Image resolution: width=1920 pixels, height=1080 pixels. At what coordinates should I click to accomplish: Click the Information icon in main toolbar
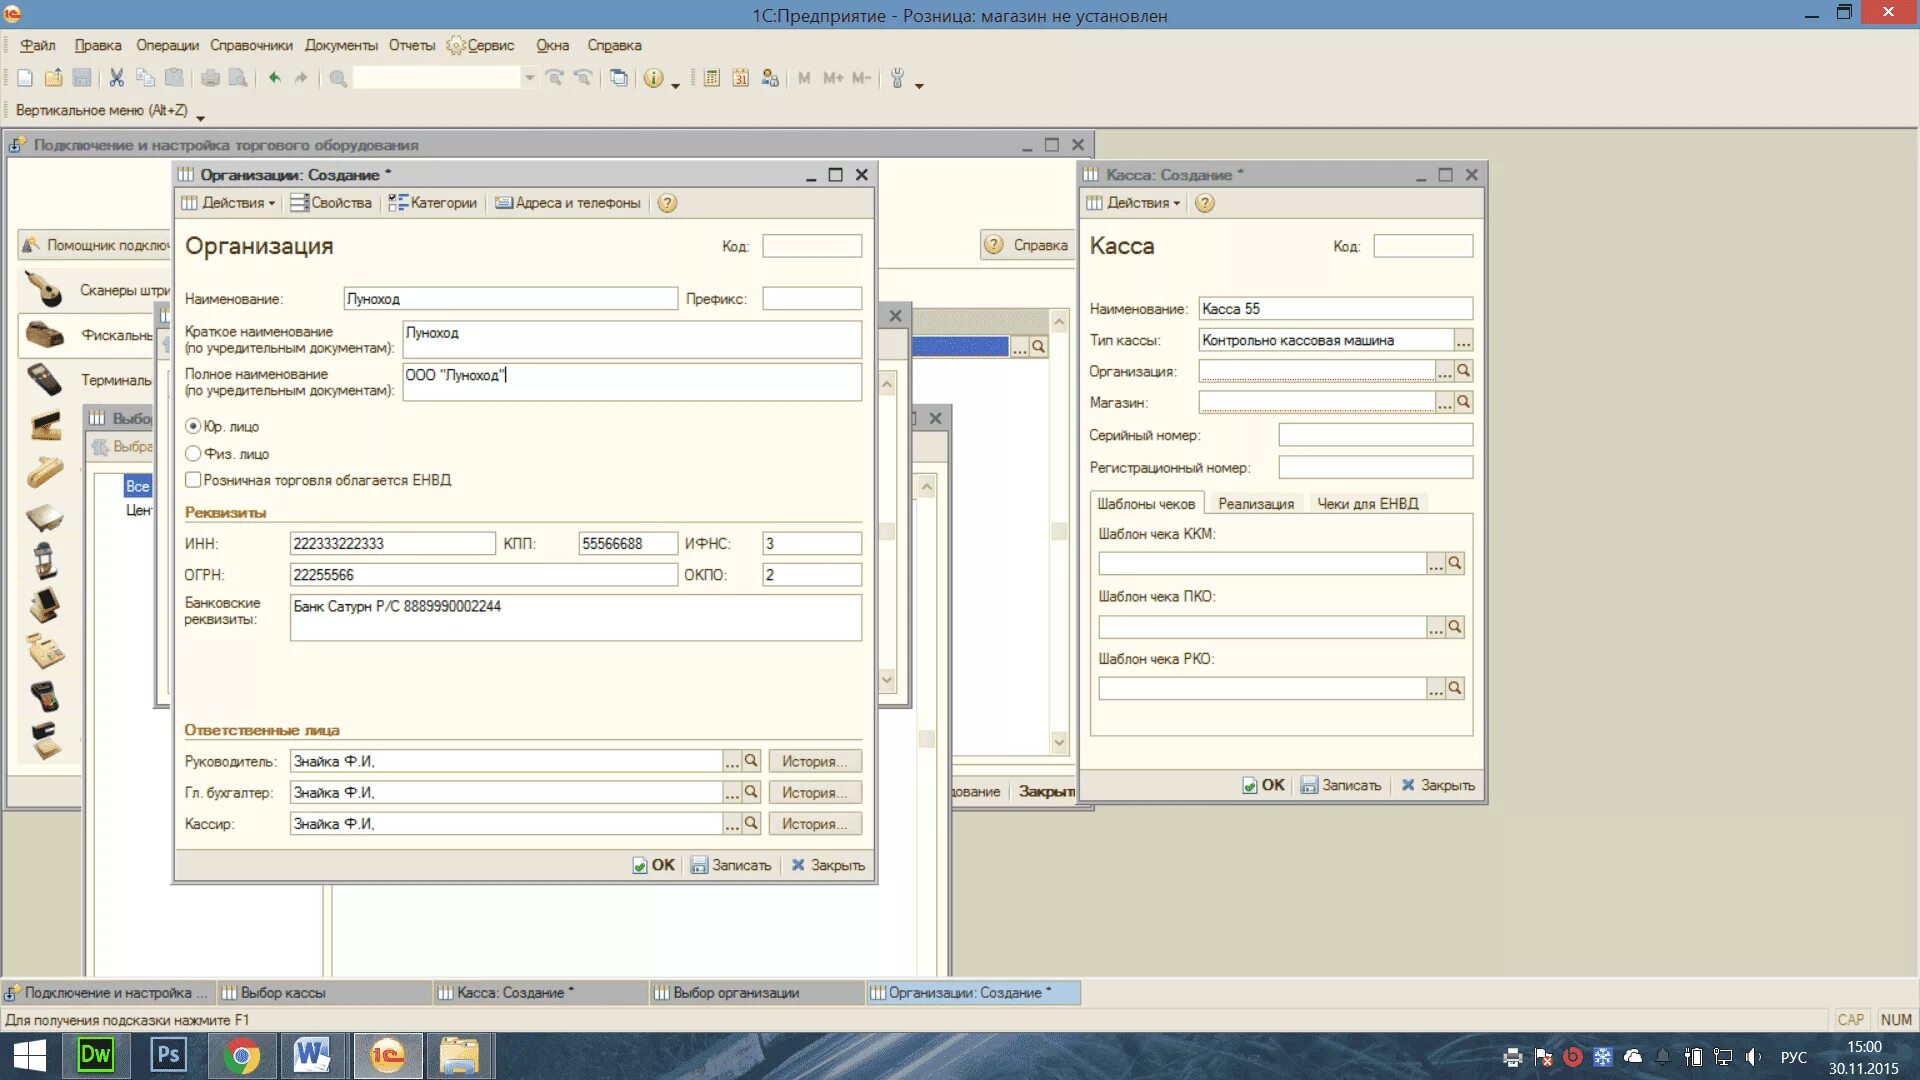tap(654, 78)
